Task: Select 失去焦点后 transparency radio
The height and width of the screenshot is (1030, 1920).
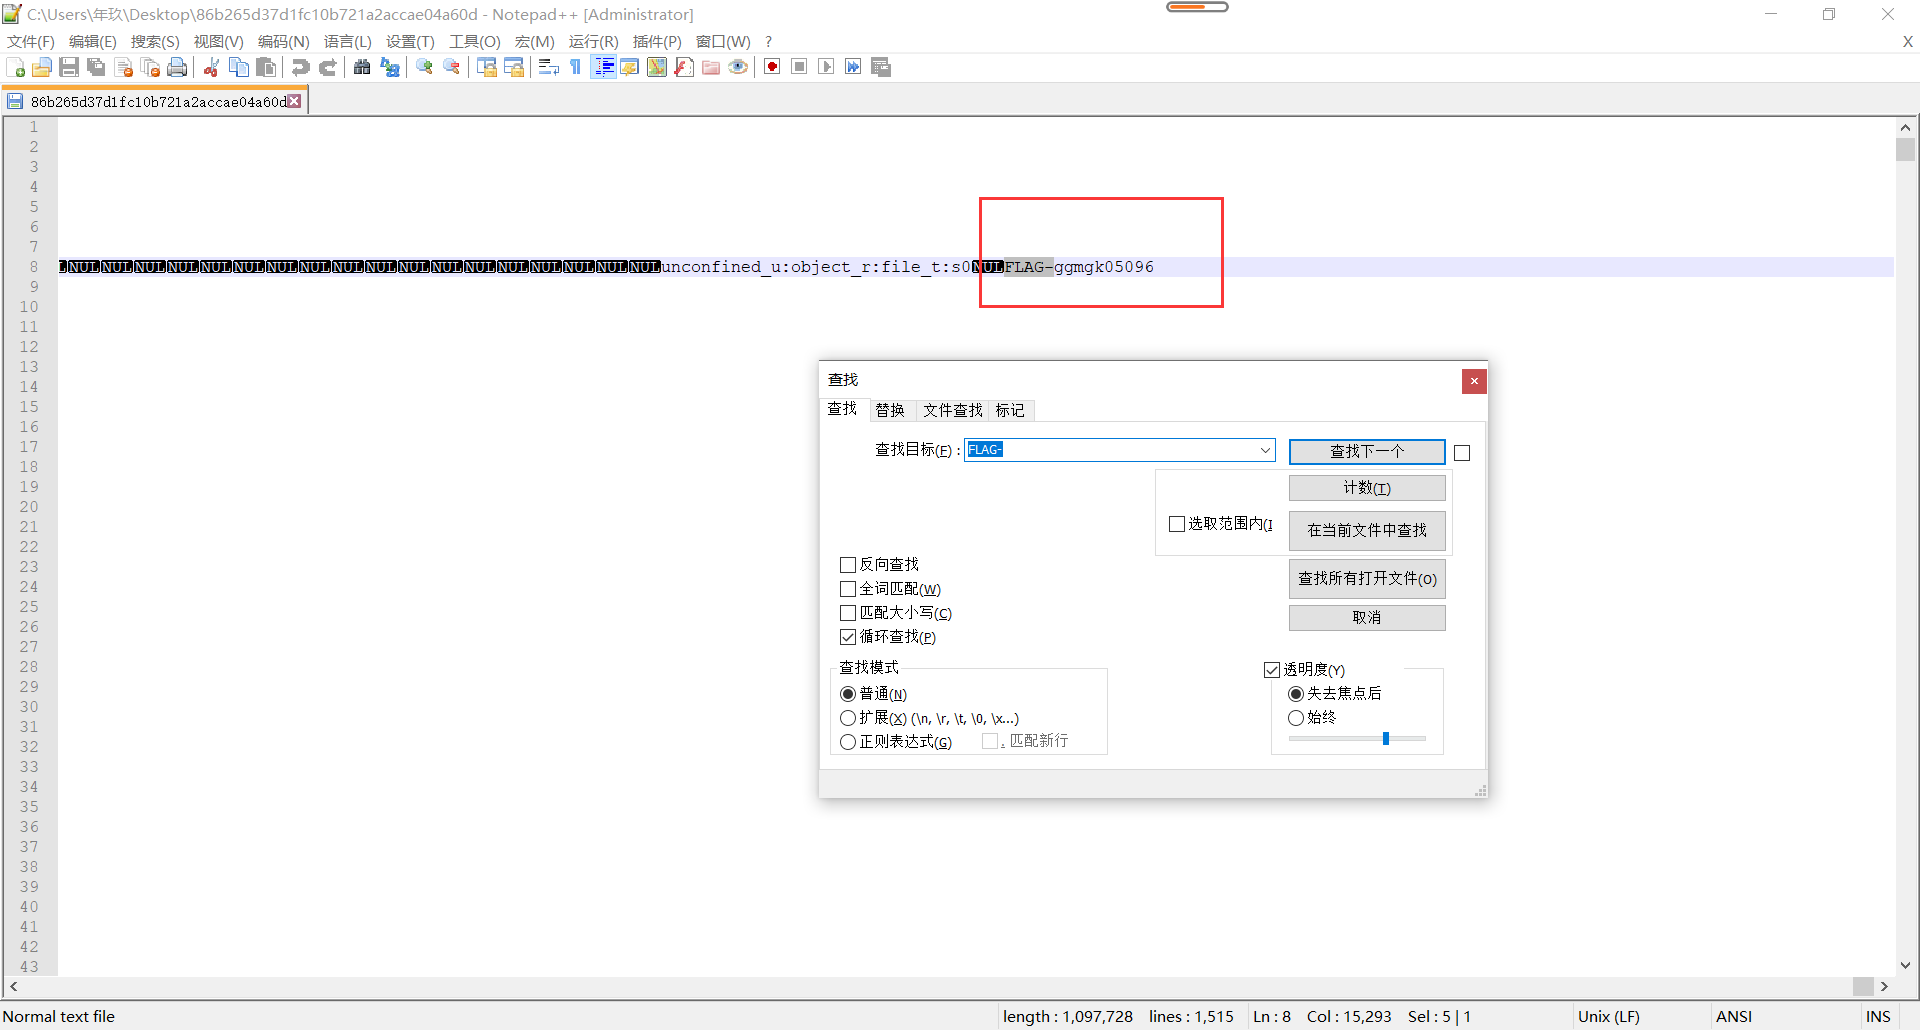Action: pyautogui.click(x=1296, y=694)
